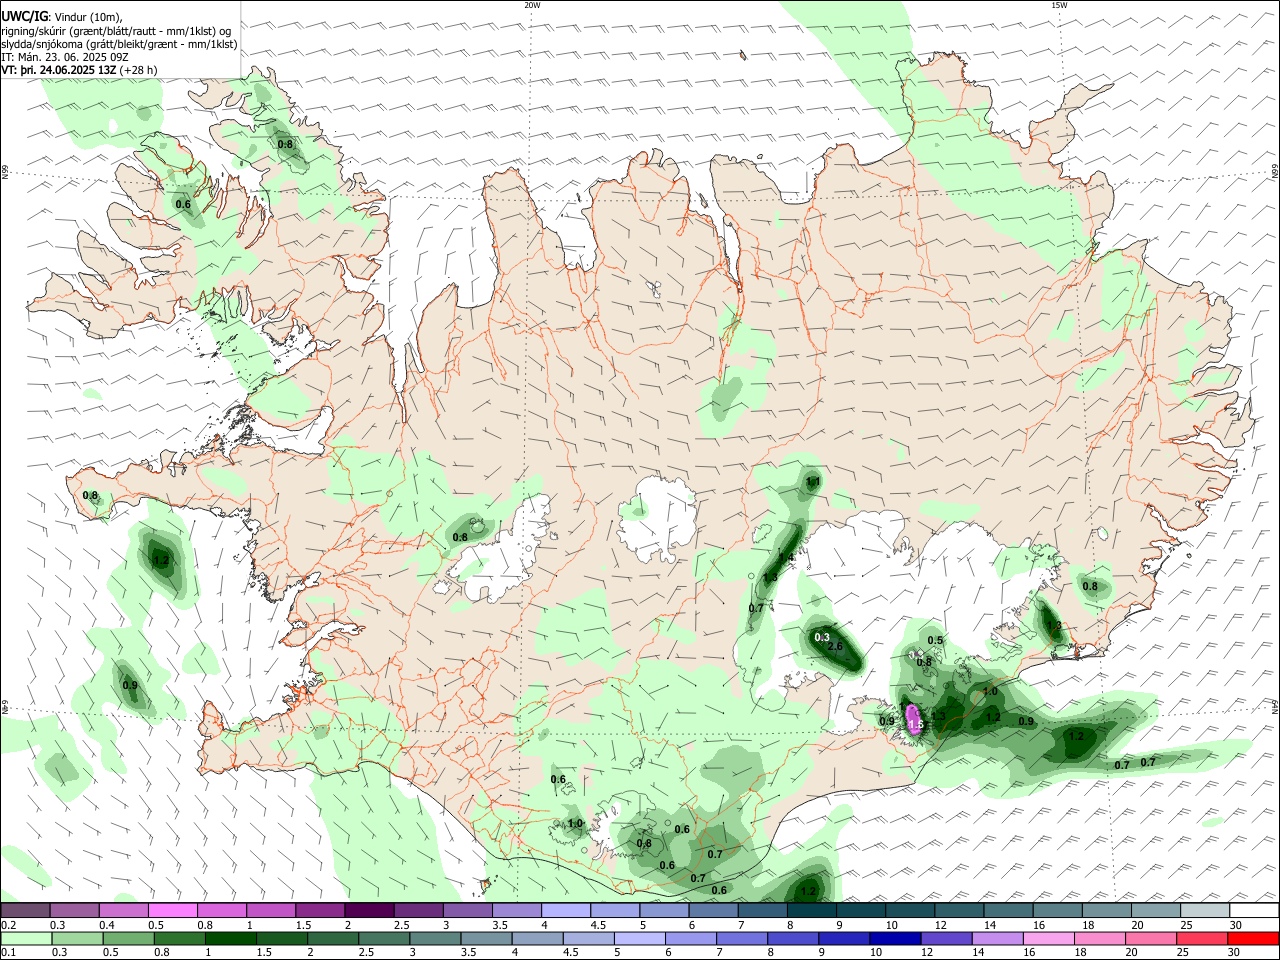Image resolution: width=1280 pixels, height=960 pixels.
Task: Click the model run time line 'IT: Mán. 23. 06. 2025 09Z'
Action: coord(65,57)
